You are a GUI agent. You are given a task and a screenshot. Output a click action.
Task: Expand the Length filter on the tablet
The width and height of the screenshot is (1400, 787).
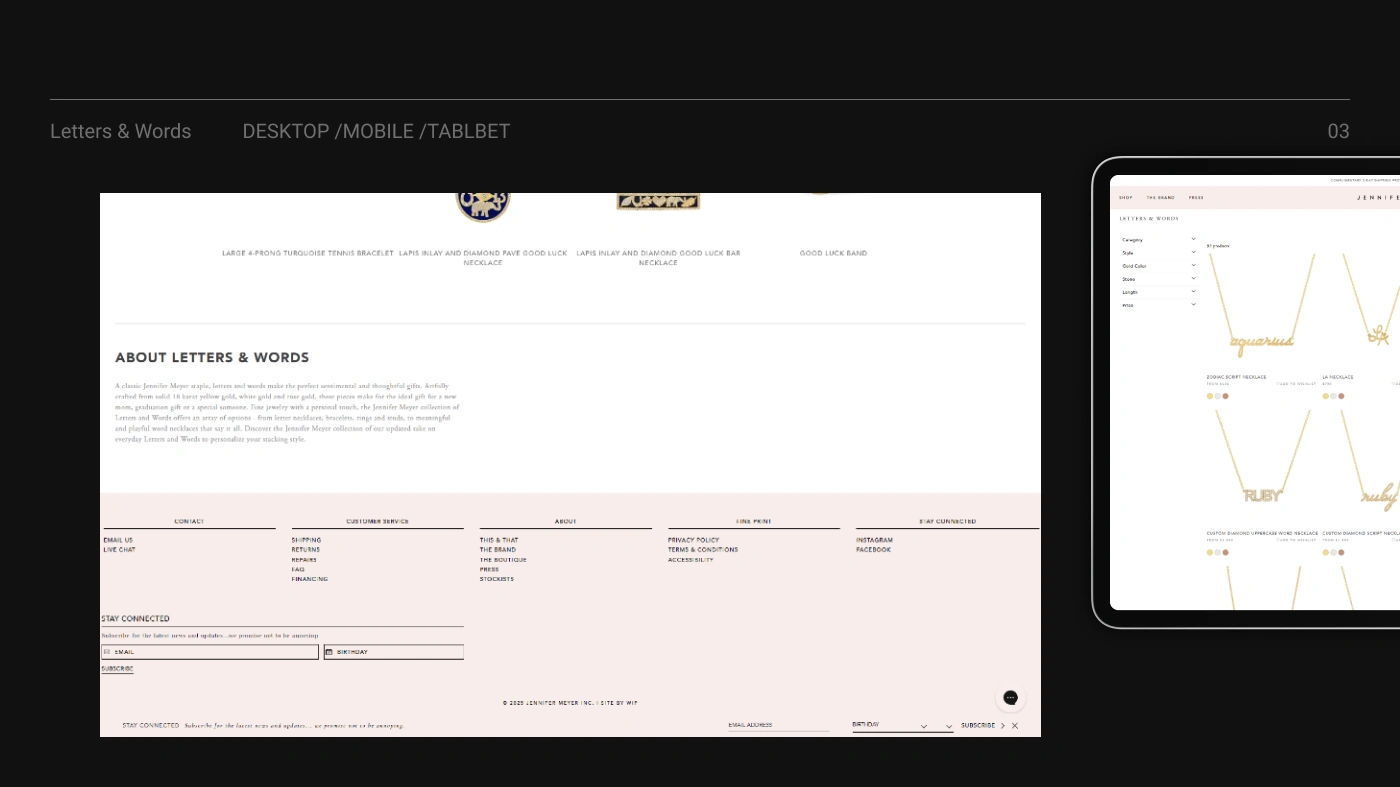[1158, 292]
